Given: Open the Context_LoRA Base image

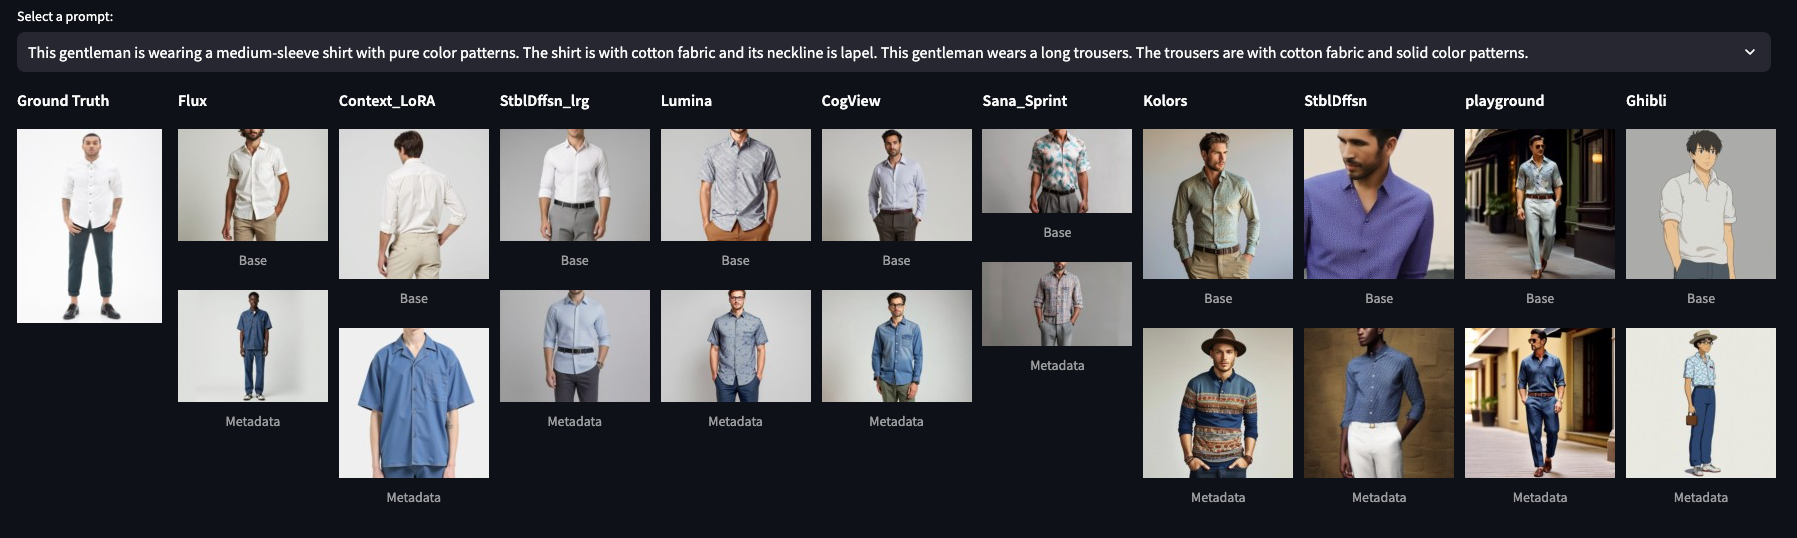Looking at the screenshot, I should [x=414, y=204].
